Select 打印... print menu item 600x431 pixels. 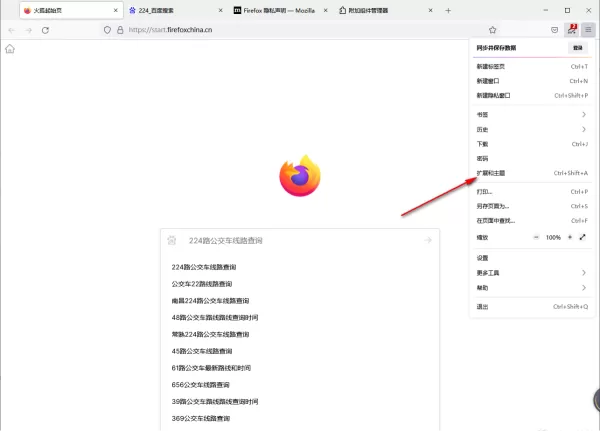pyautogui.click(x=532, y=192)
